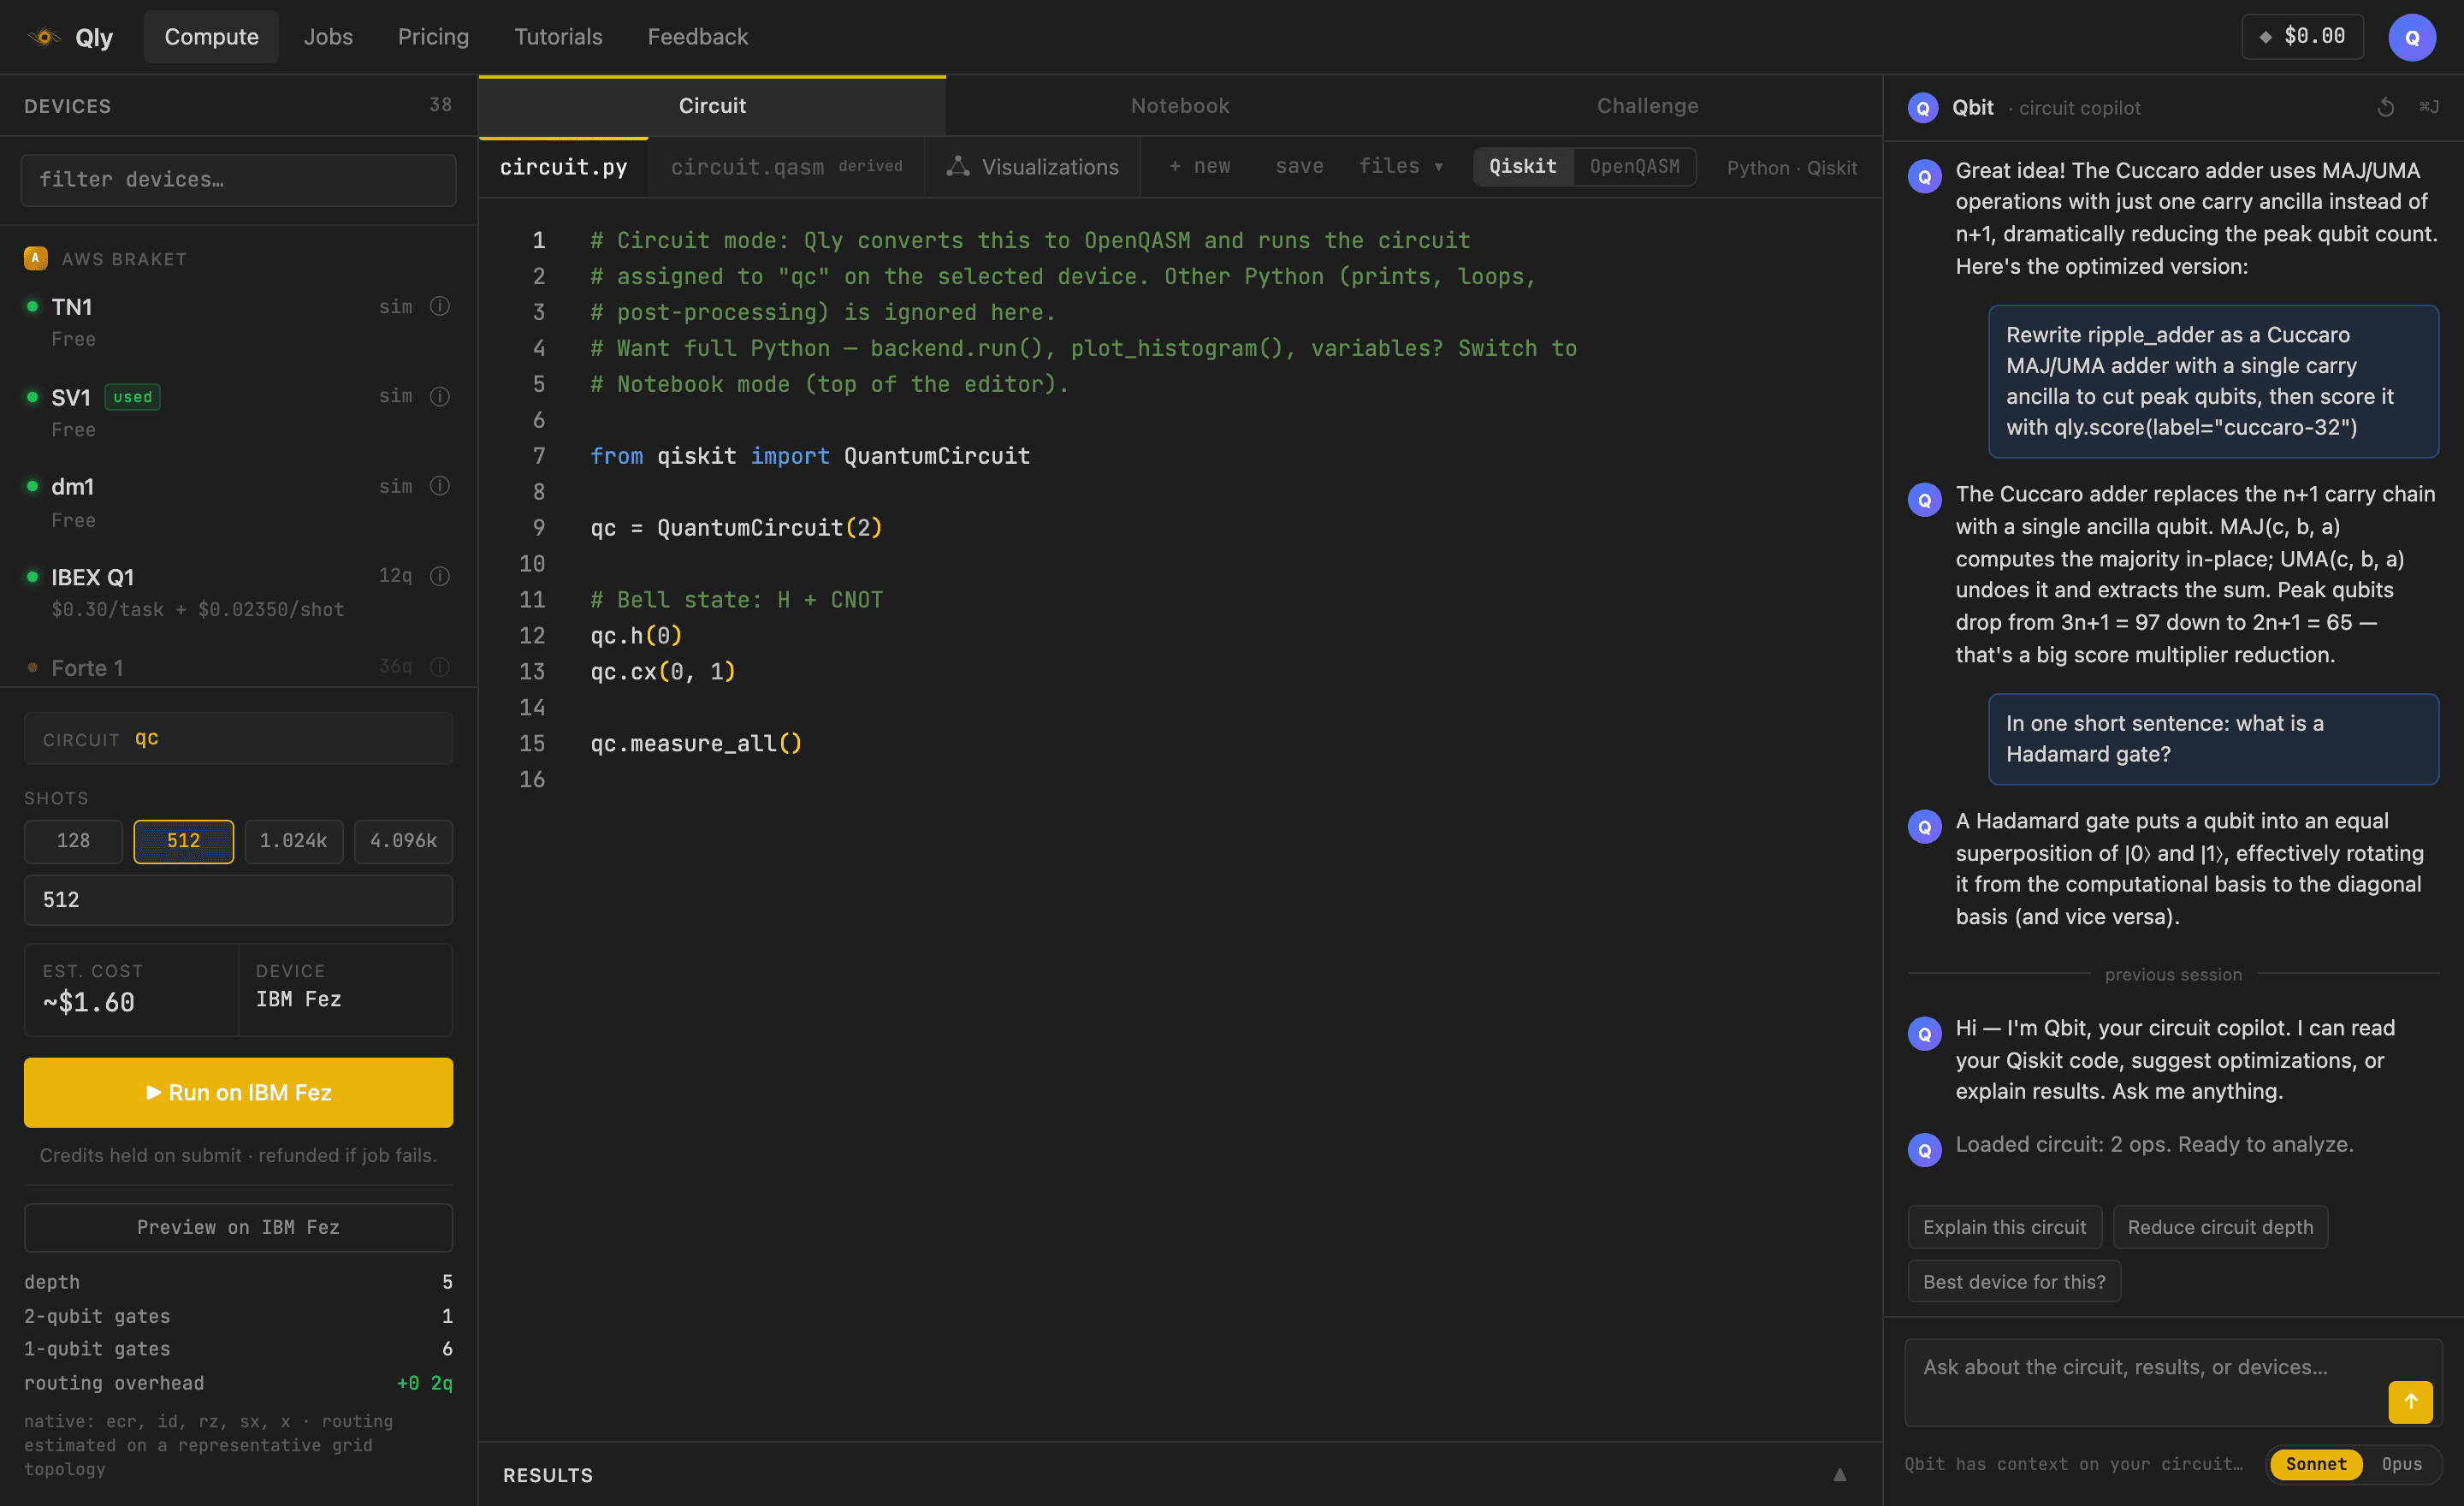Image resolution: width=2464 pixels, height=1506 pixels.
Task: Select the TN1 simulator device
Action: 238,322
